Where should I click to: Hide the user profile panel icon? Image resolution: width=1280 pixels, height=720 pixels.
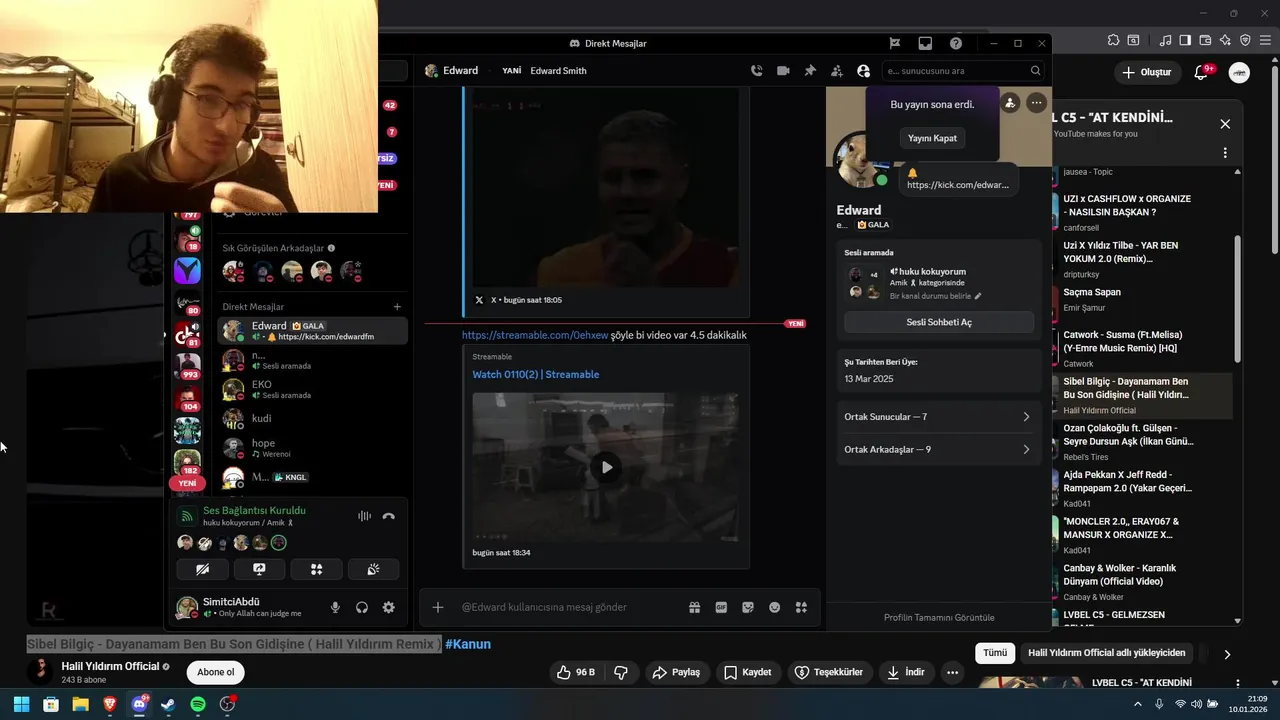point(864,71)
